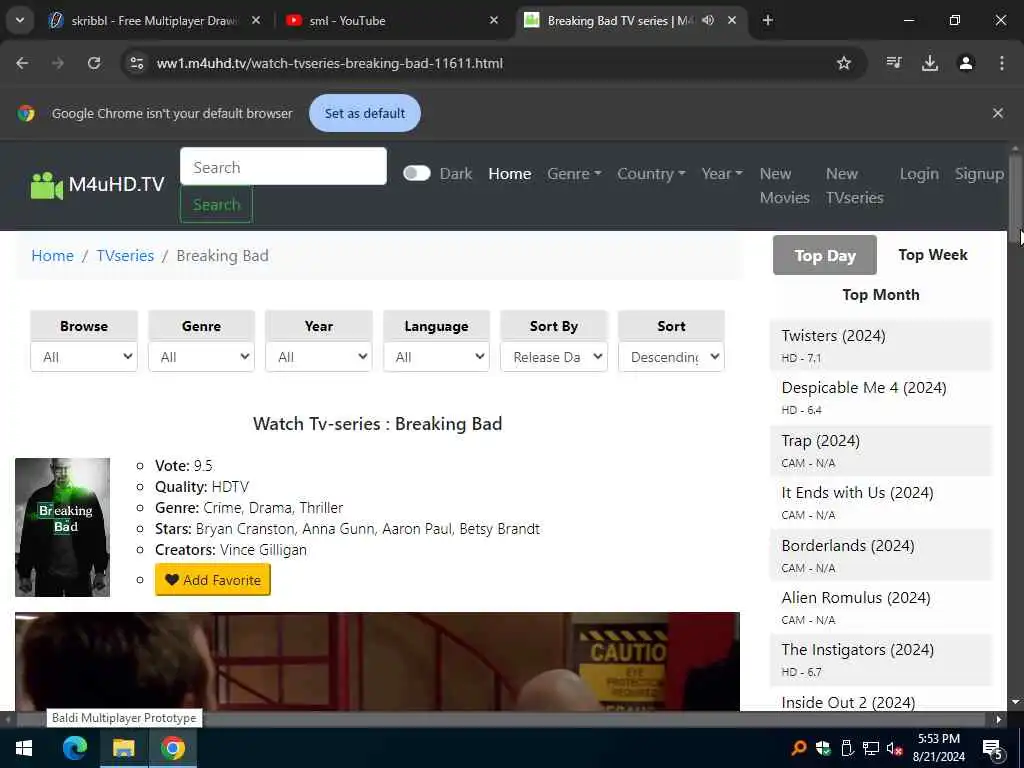1024x768 pixels.
Task: Go back using the browser back arrow
Action: [22, 63]
